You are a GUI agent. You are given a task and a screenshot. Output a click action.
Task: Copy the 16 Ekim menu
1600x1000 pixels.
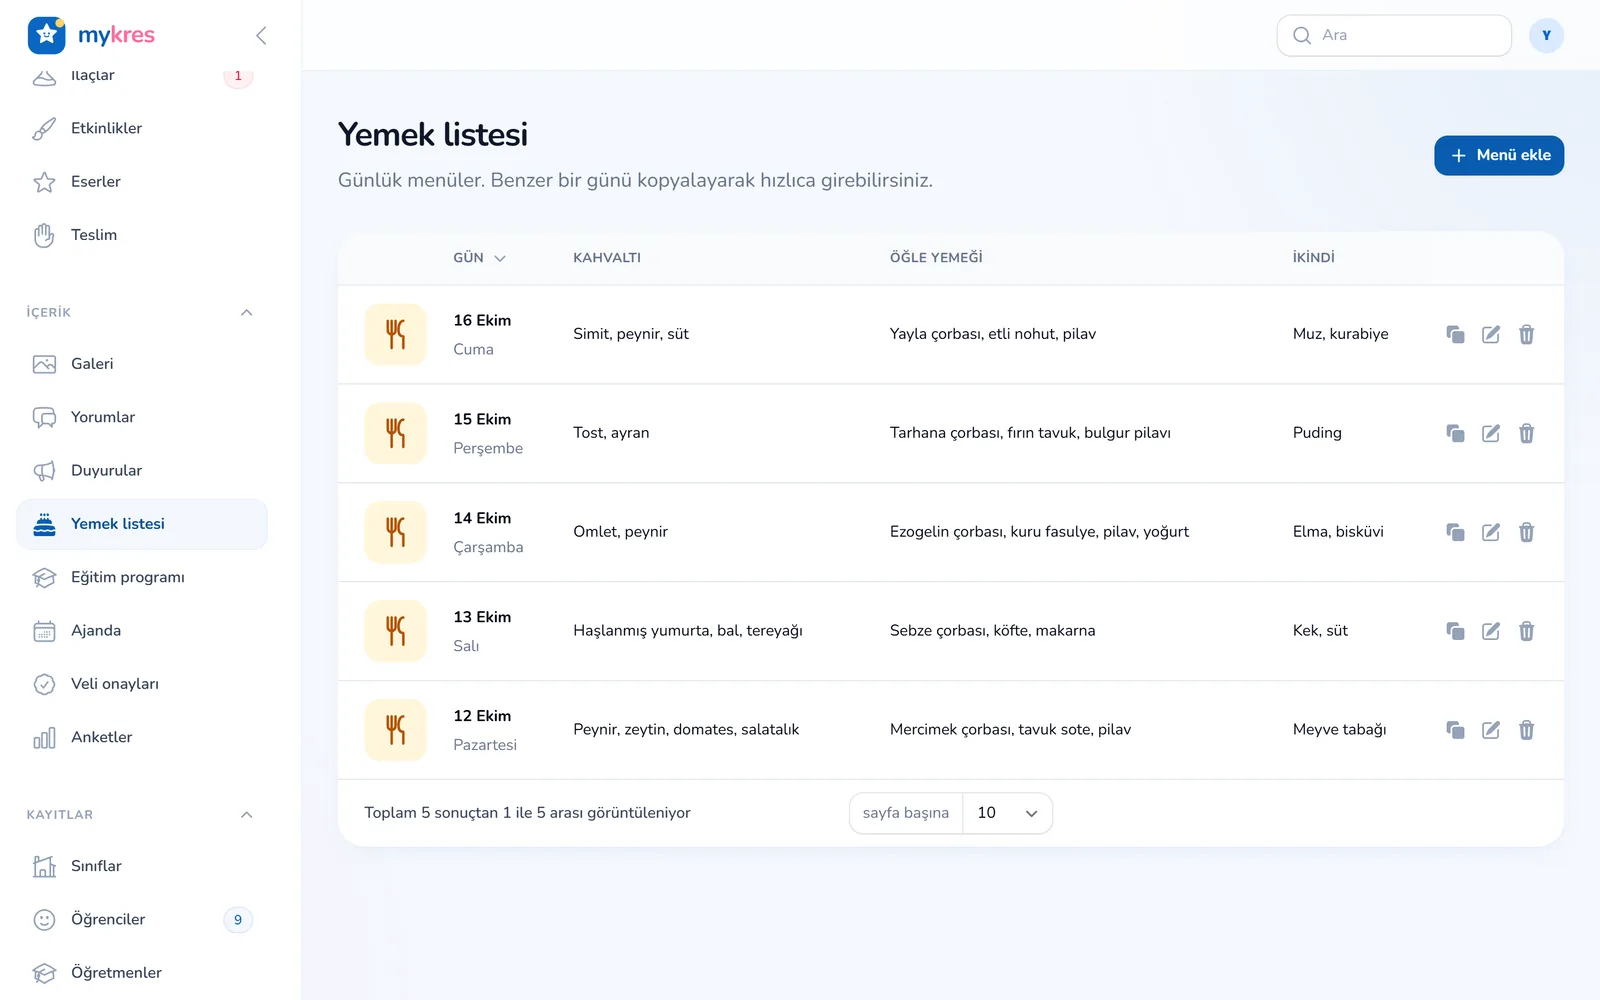tap(1455, 334)
